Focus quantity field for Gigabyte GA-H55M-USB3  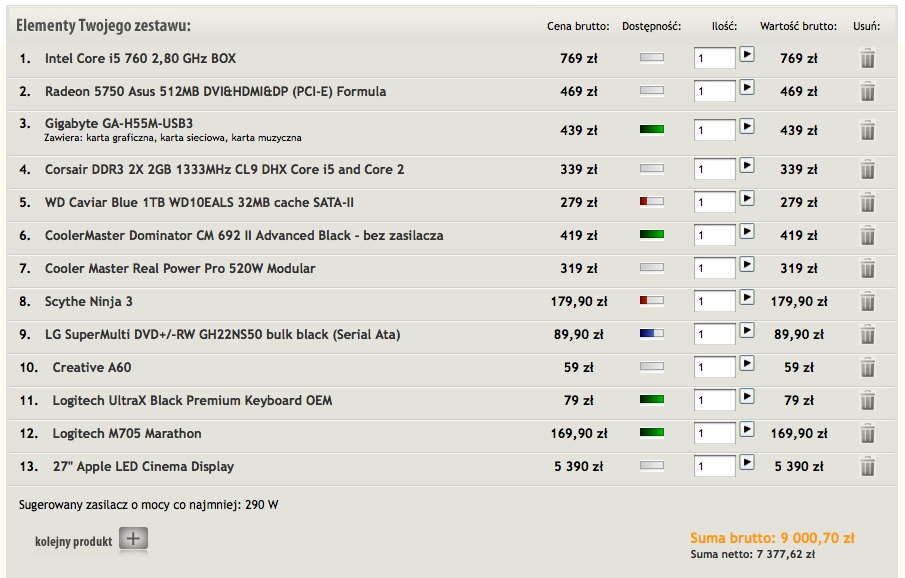(x=715, y=130)
